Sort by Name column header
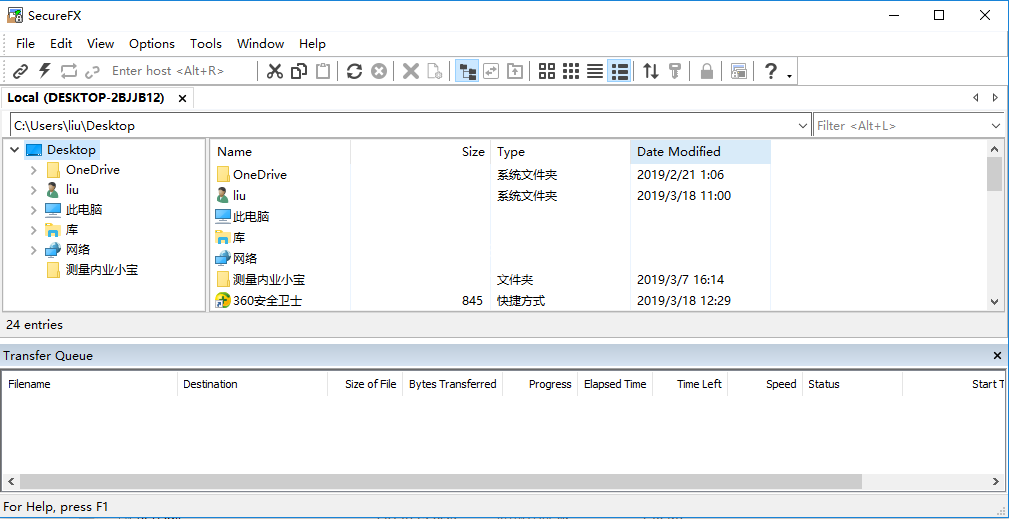This screenshot has height=519, width=1009. point(281,152)
